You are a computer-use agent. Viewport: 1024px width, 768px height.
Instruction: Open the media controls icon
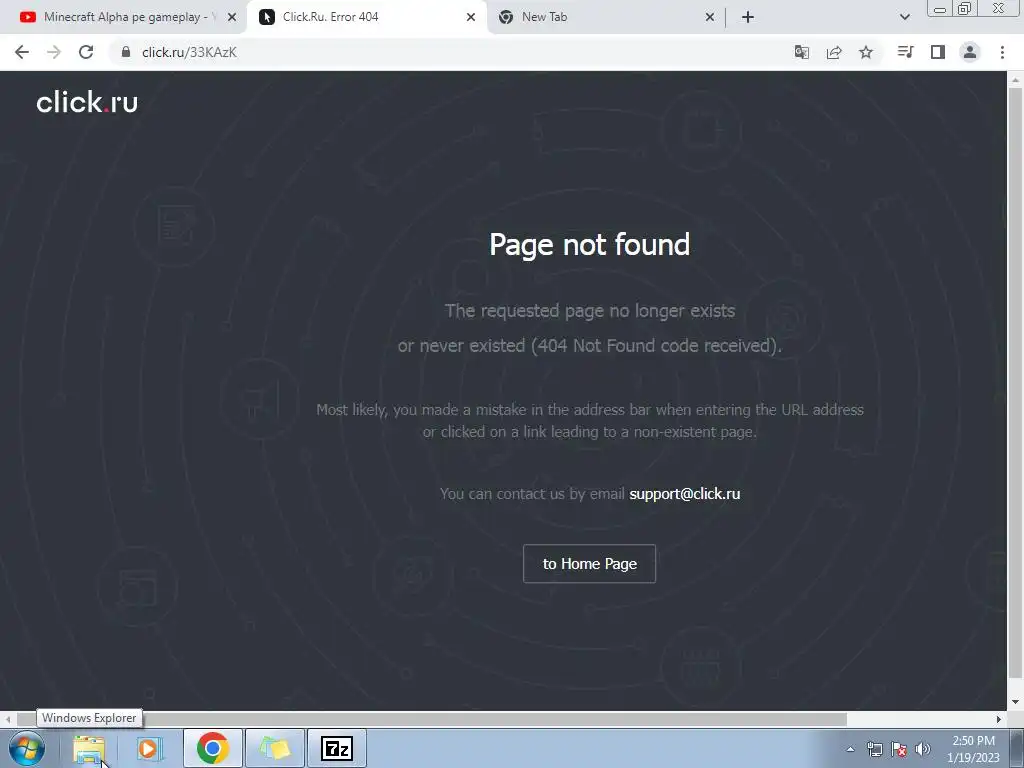pyautogui.click(x=905, y=52)
